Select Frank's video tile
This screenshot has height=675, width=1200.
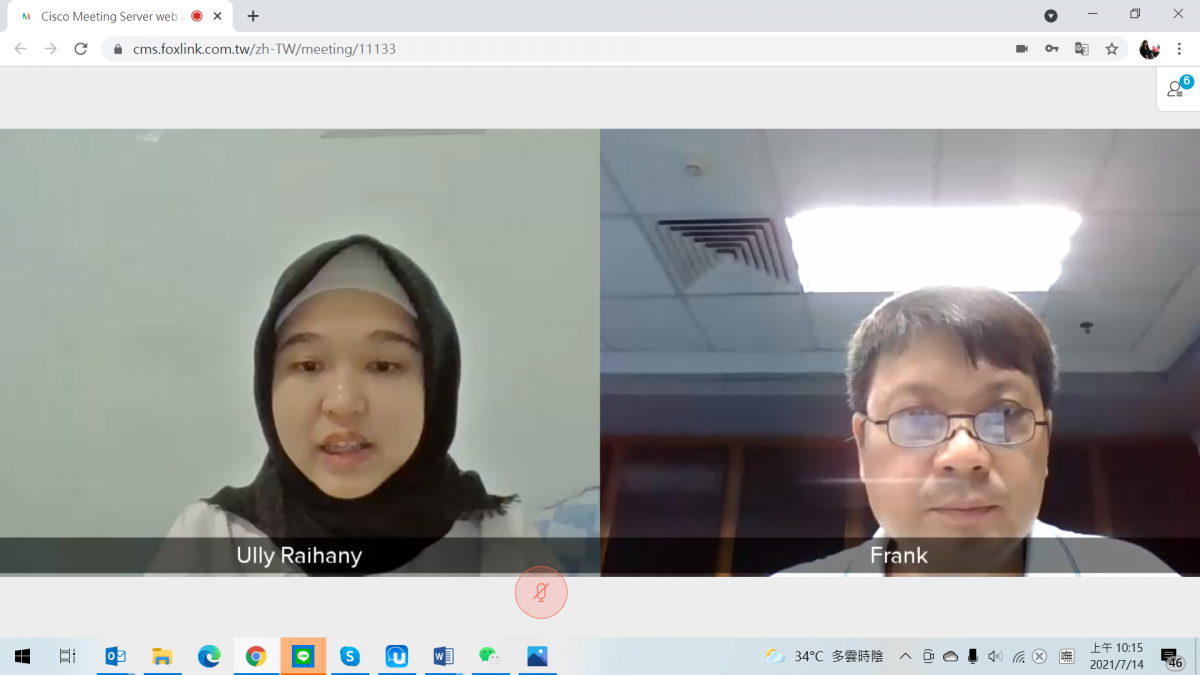point(900,350)
